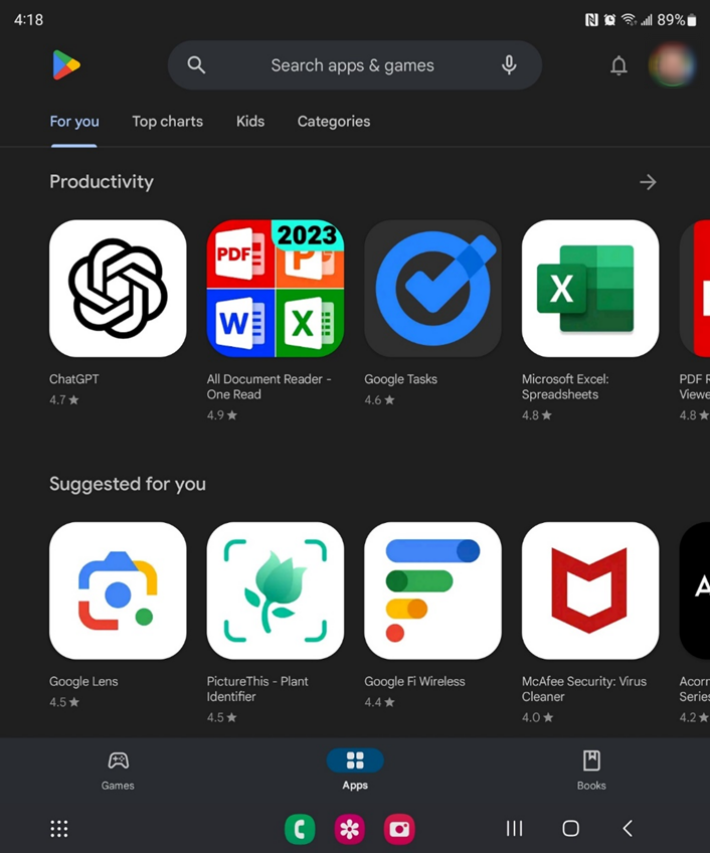Viewport: 710px width, 853px height.
Task: Open the Google Tasks app icon
Action: coord(433,288)
